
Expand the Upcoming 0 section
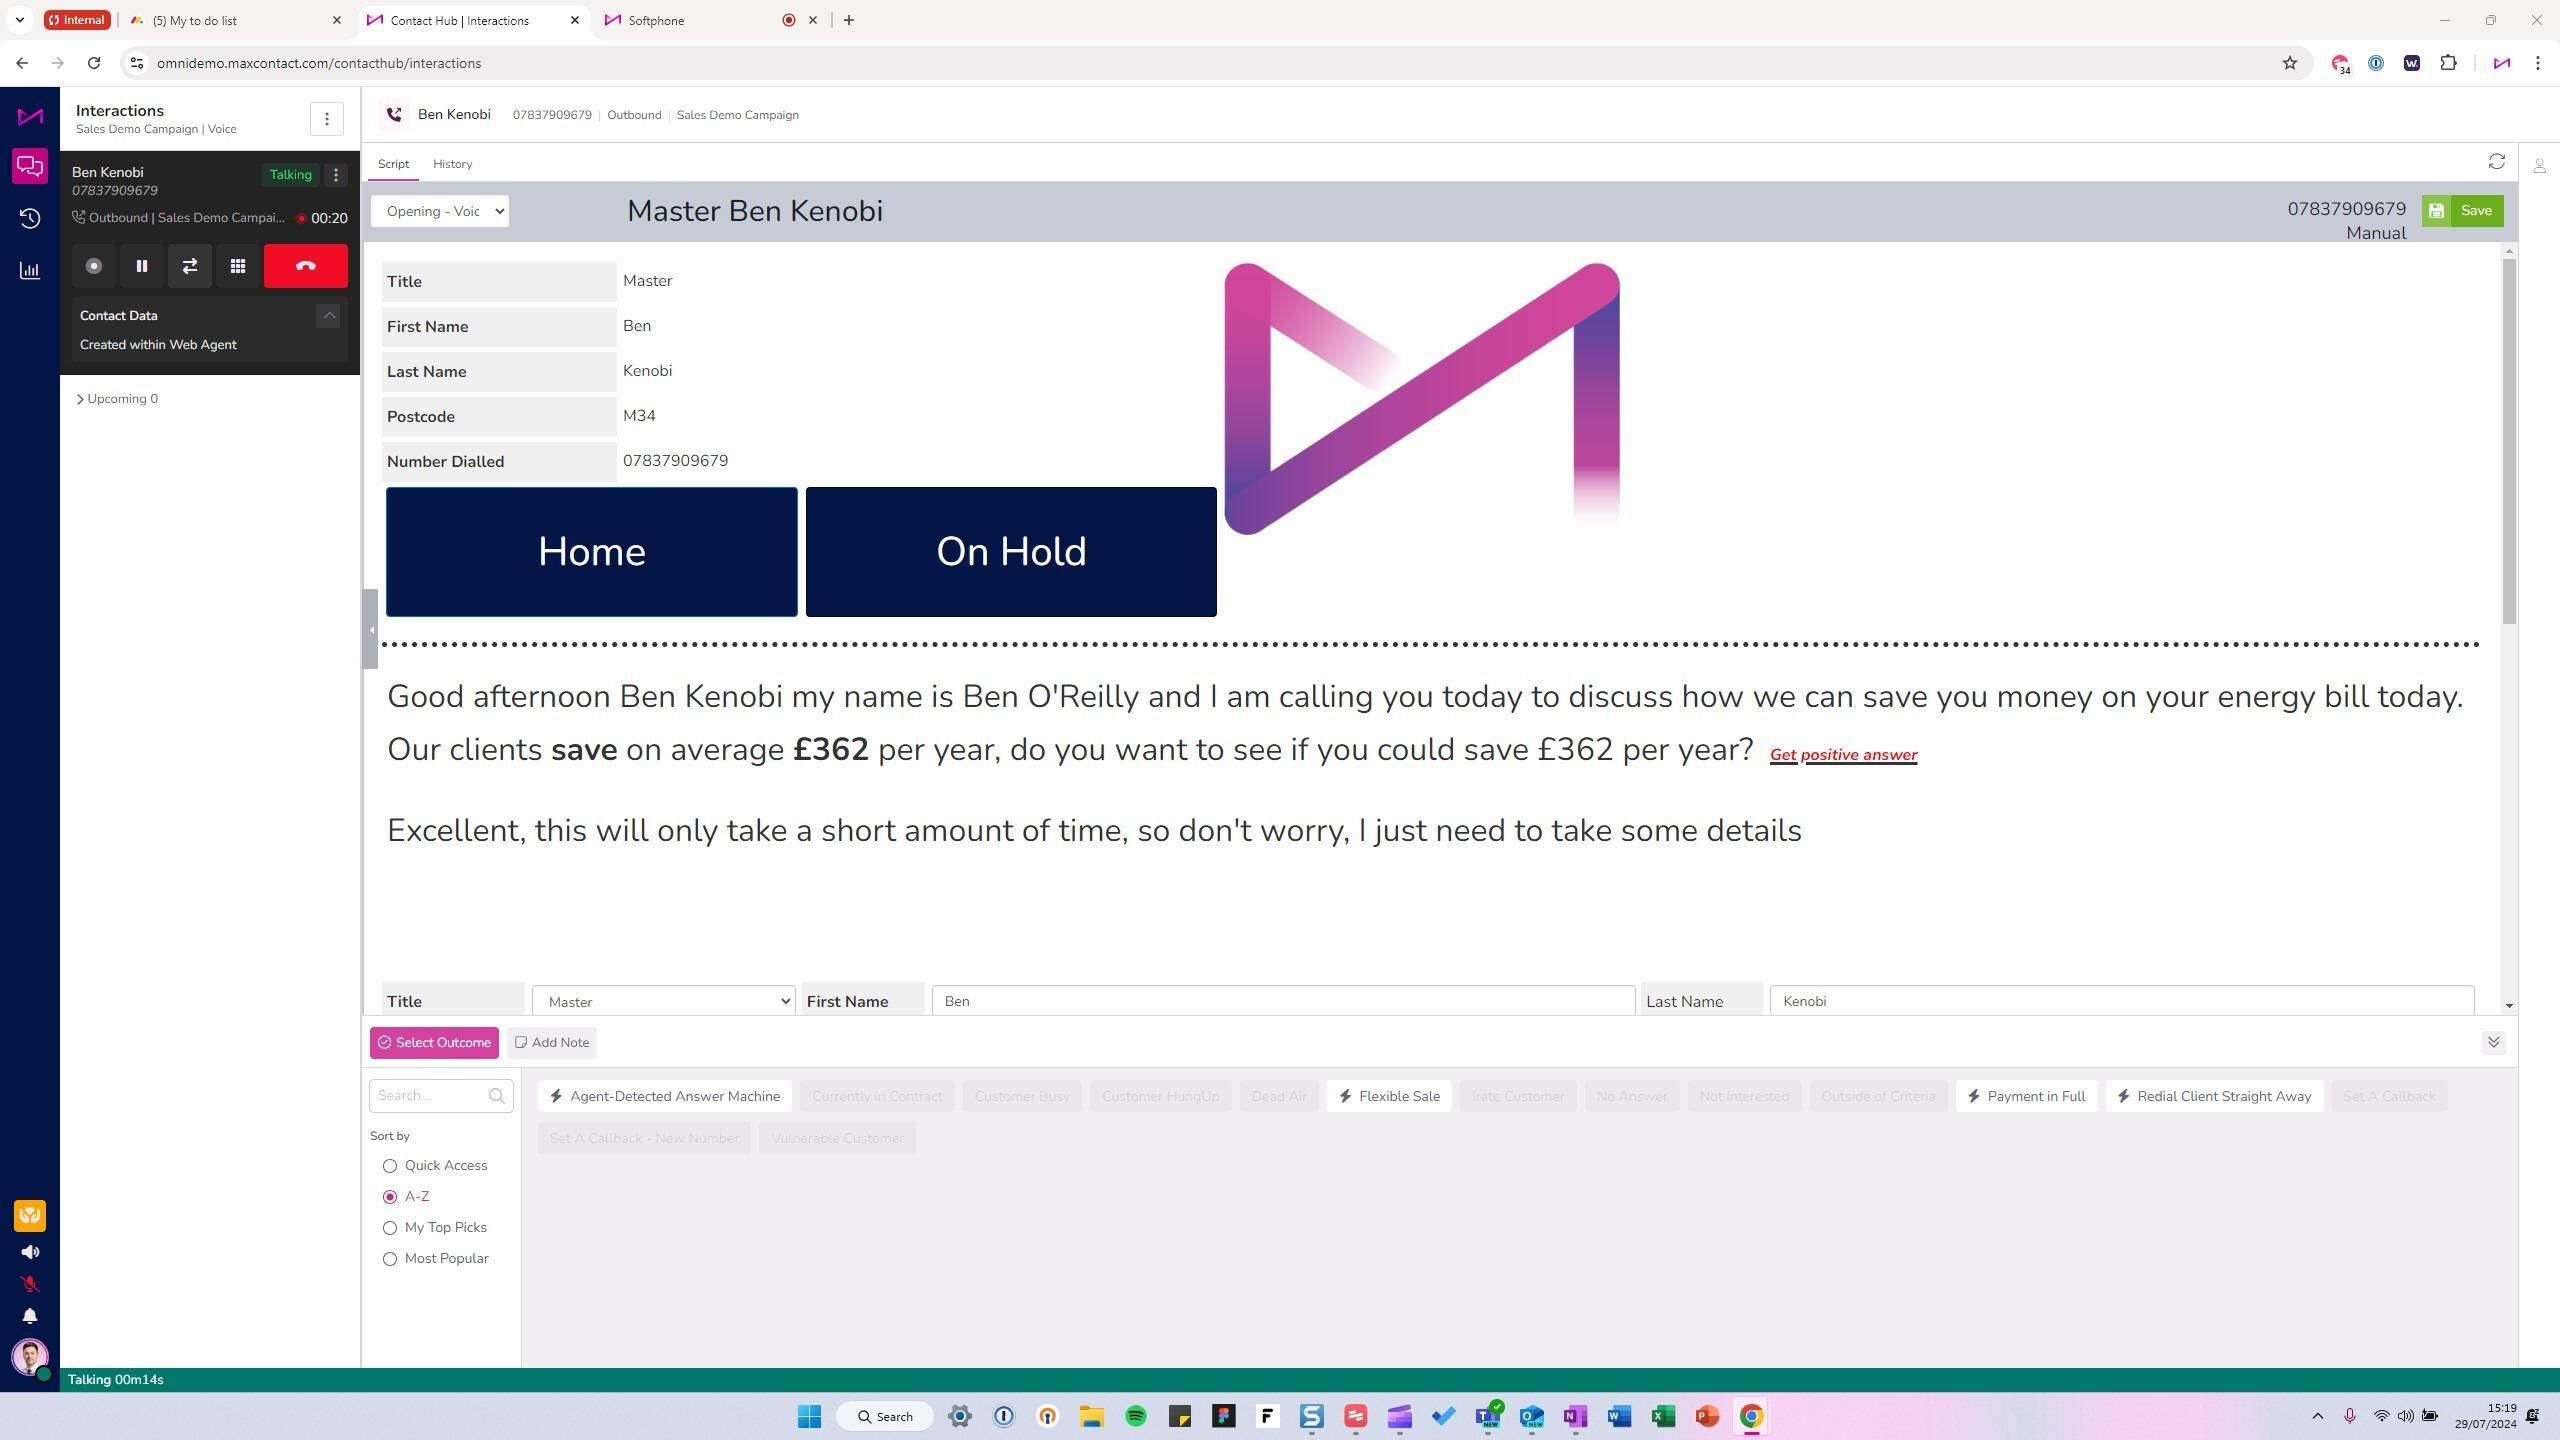[117, 399]
